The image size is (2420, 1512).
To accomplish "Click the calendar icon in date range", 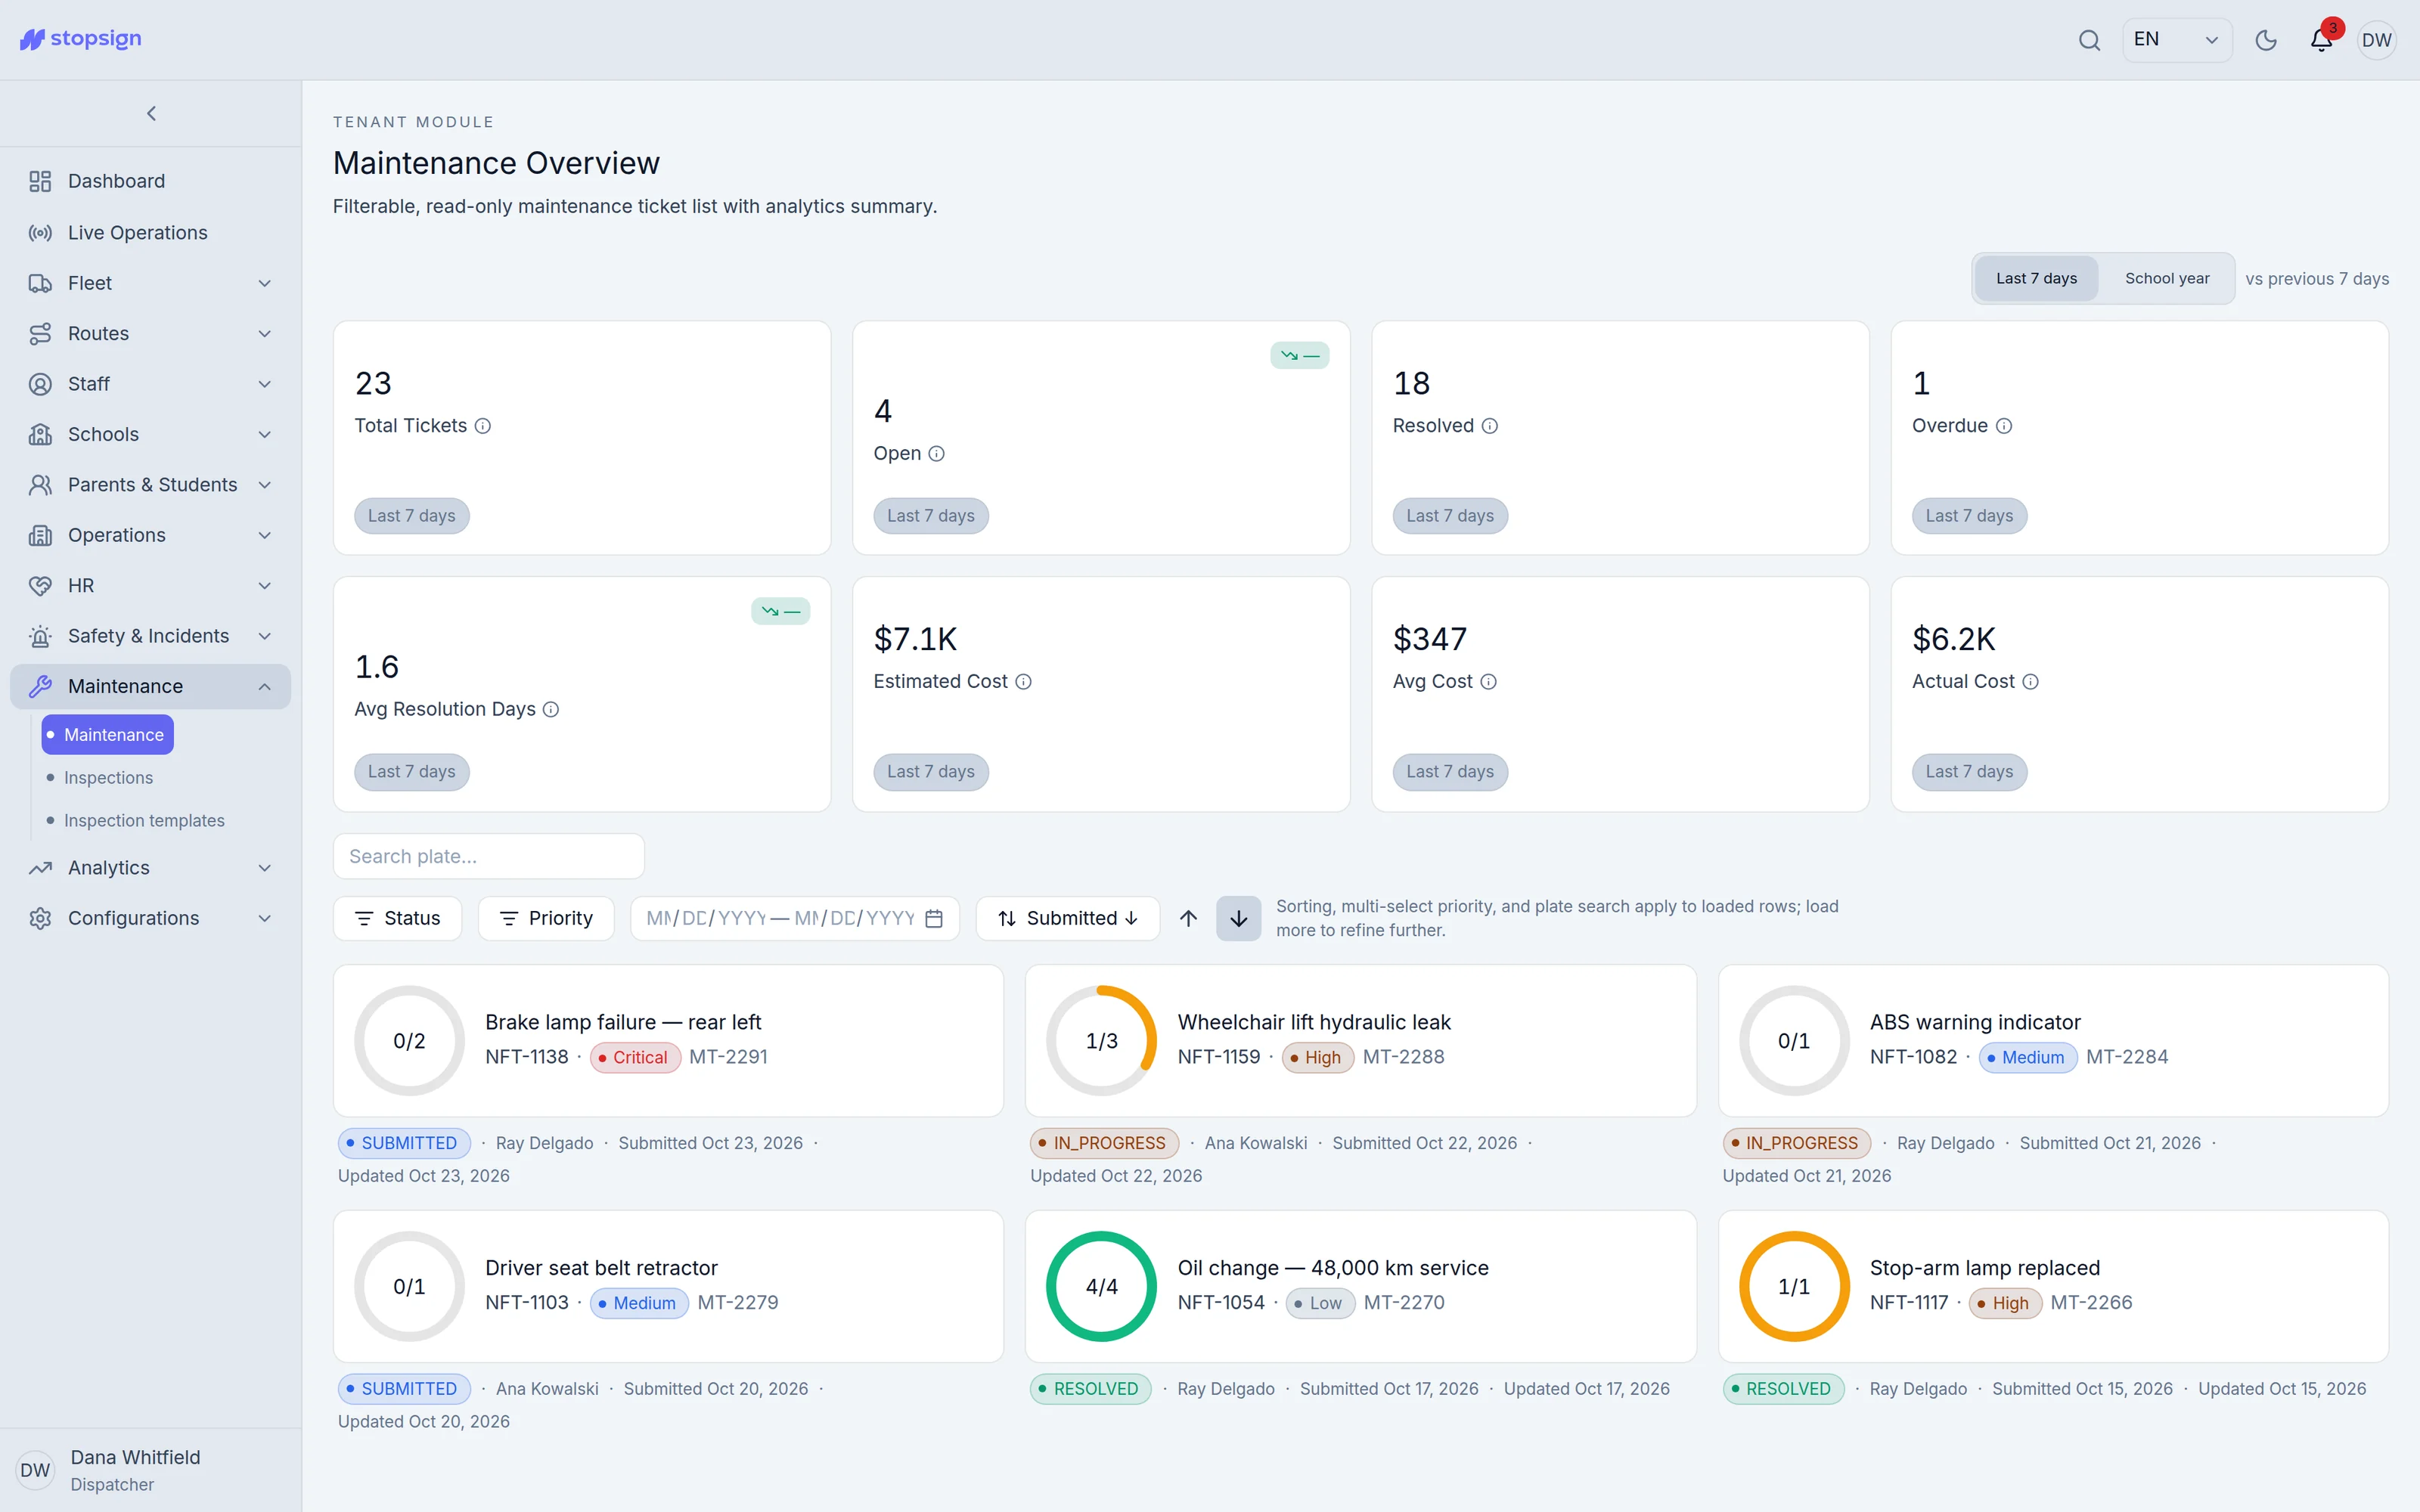I will click(x=934, y=918).
